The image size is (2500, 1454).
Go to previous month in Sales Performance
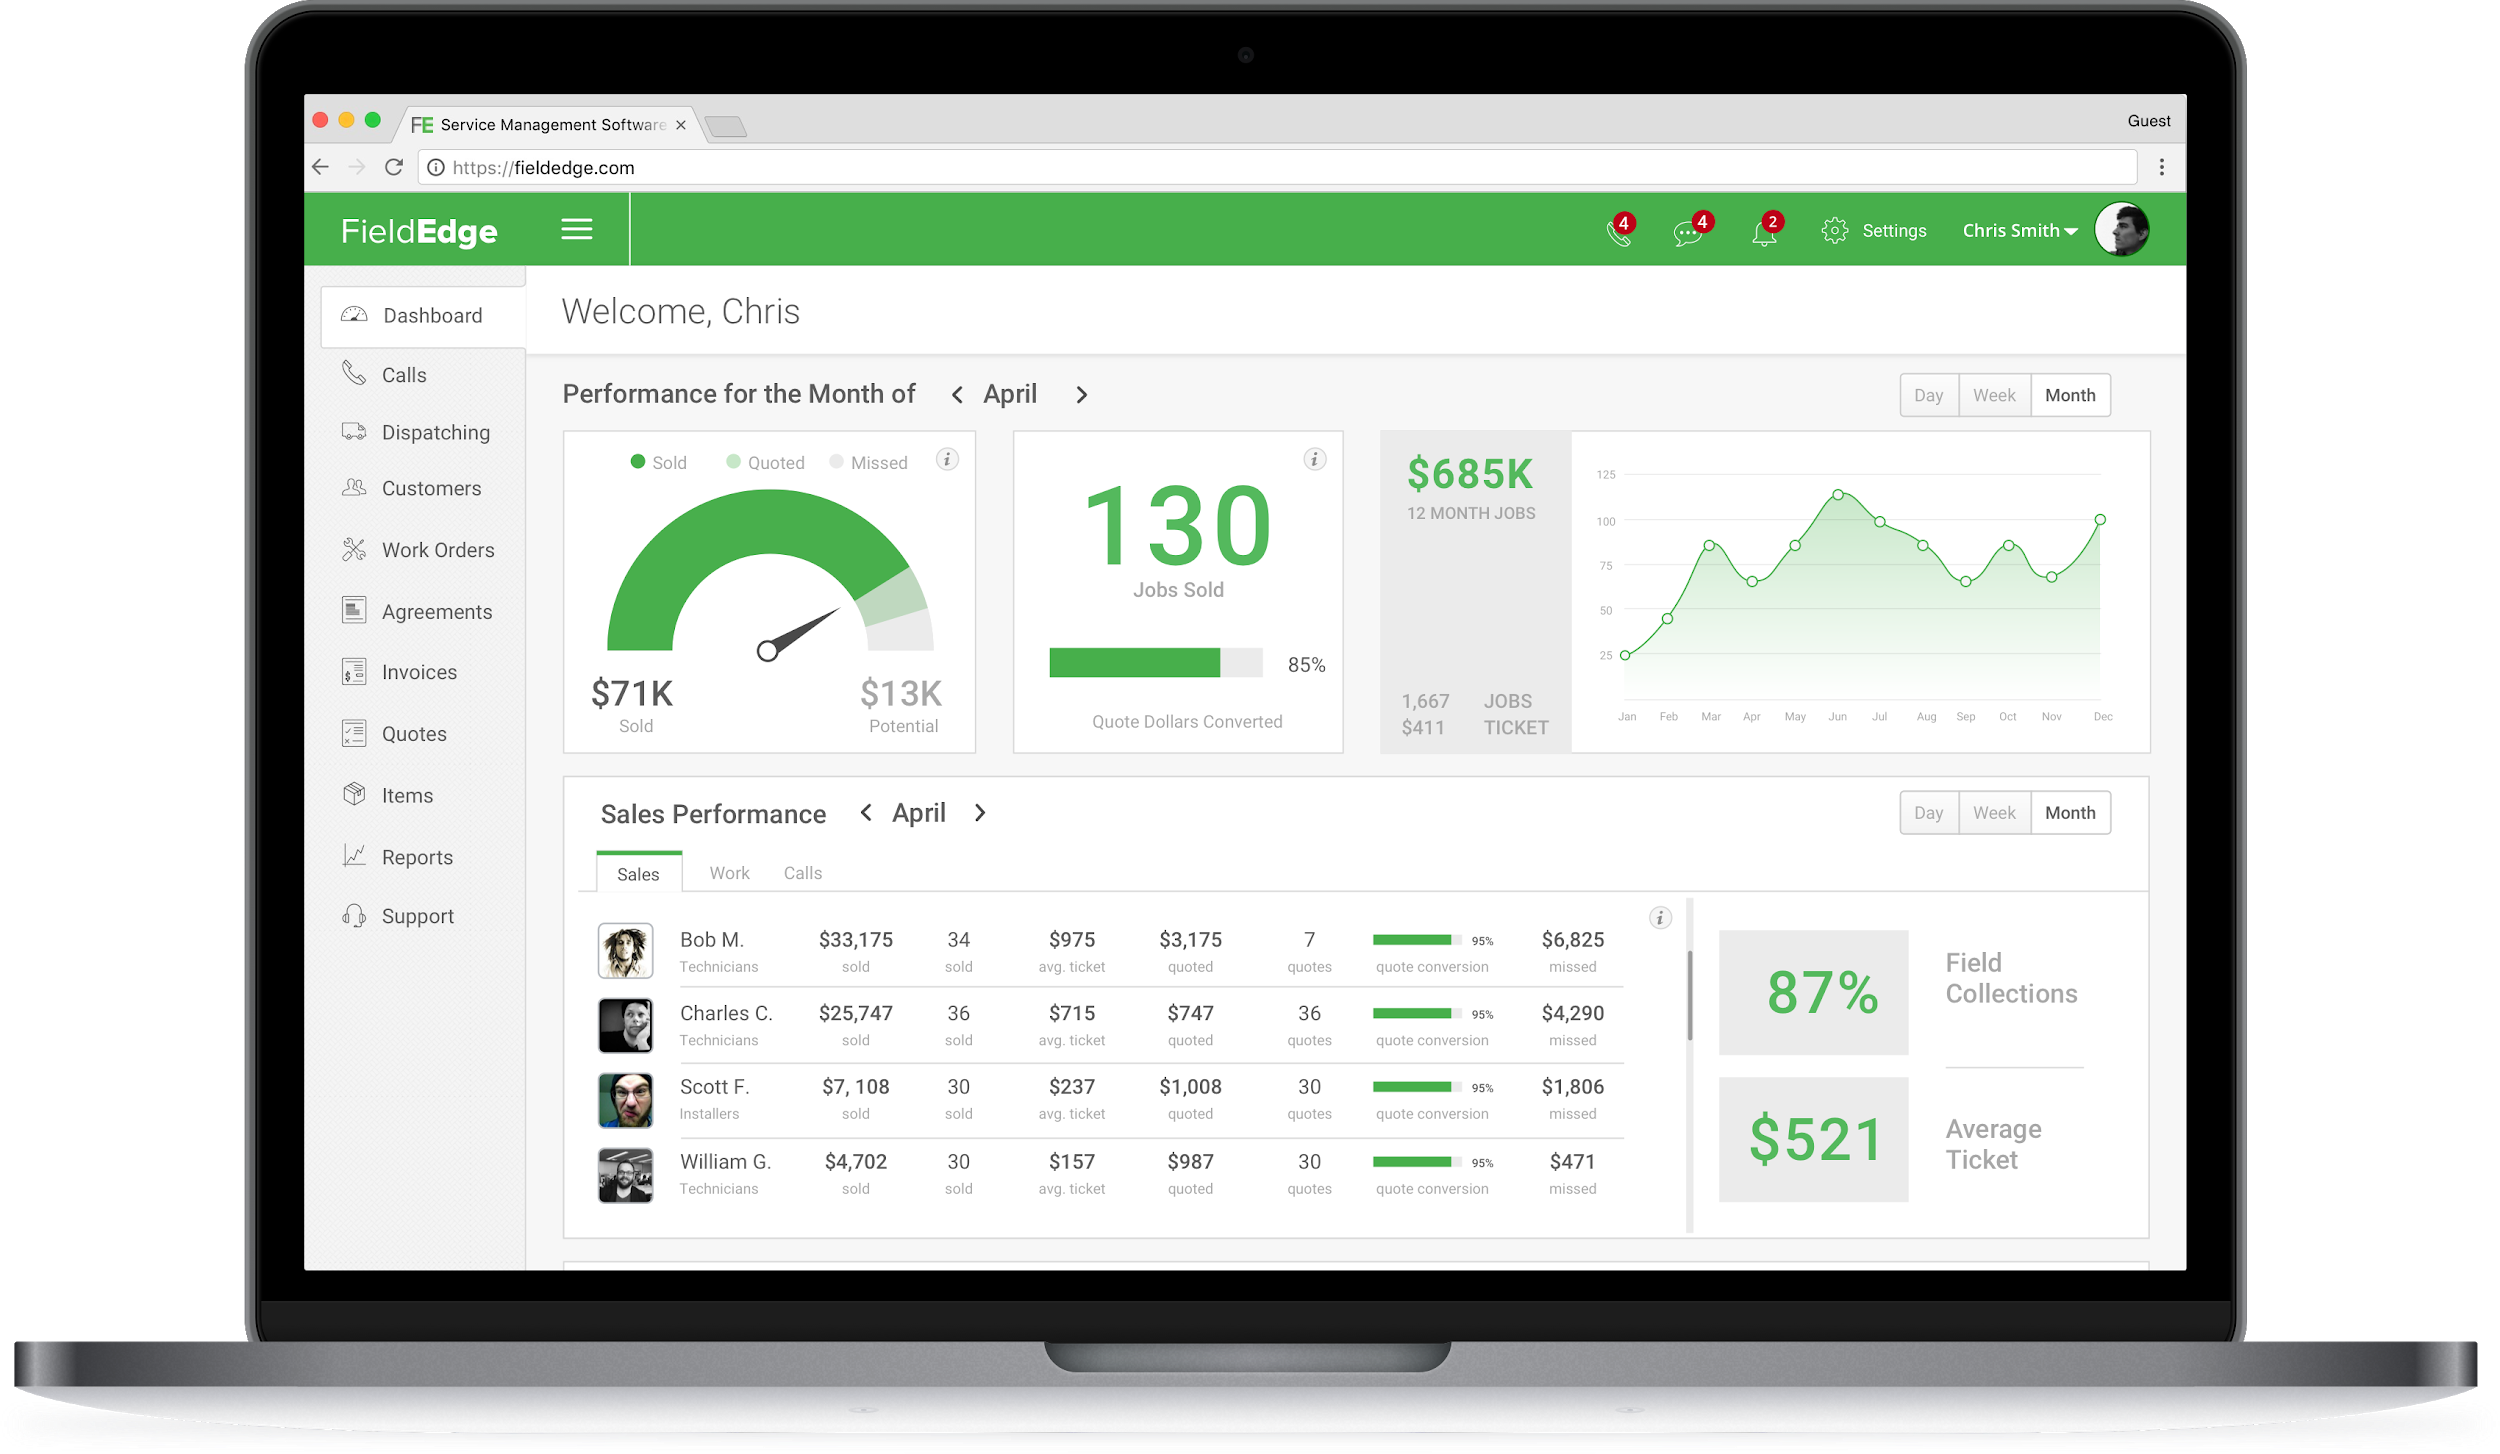(x=866, y=813)
